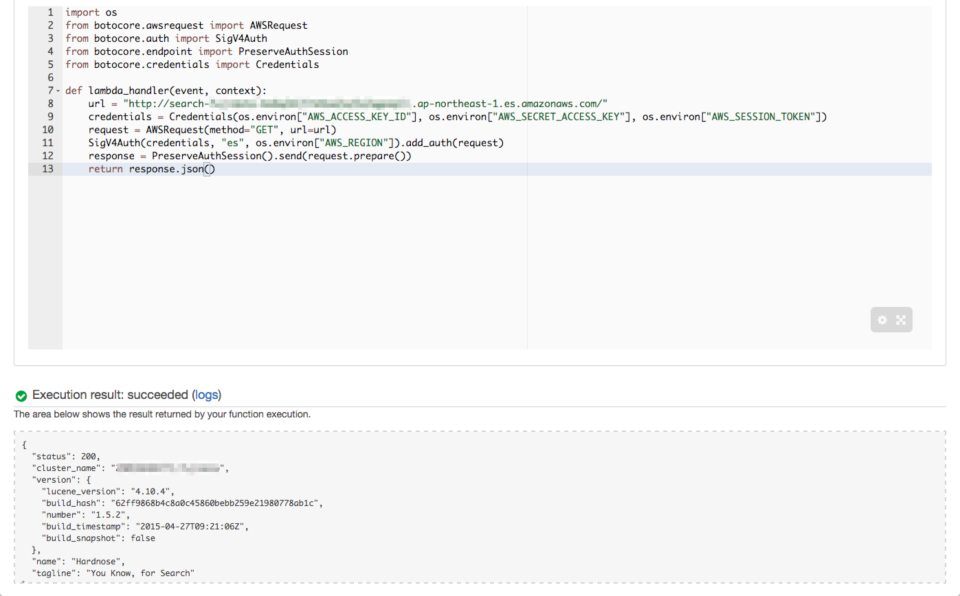Click the AWSRequest method GET line
Viewport: 960px width, 596px height.
click(x=212, y=130)
